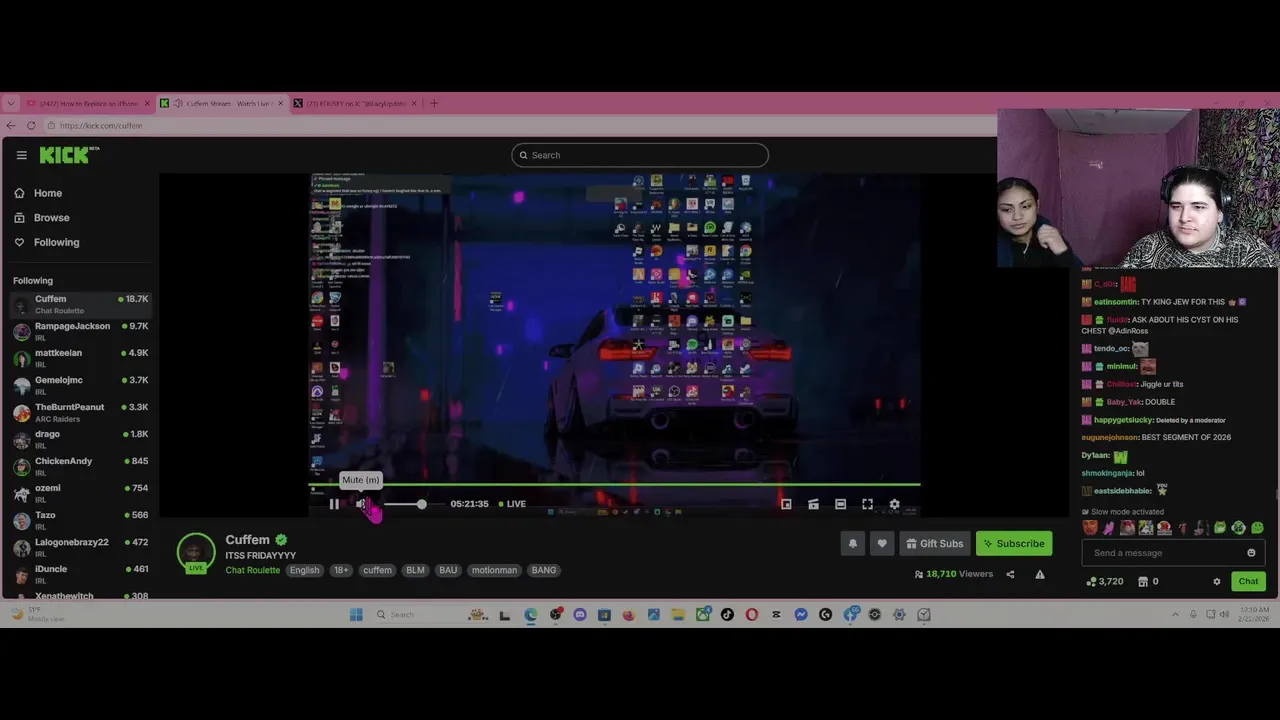Click the Gift Subs button
1280x720 pixels.
934,544
